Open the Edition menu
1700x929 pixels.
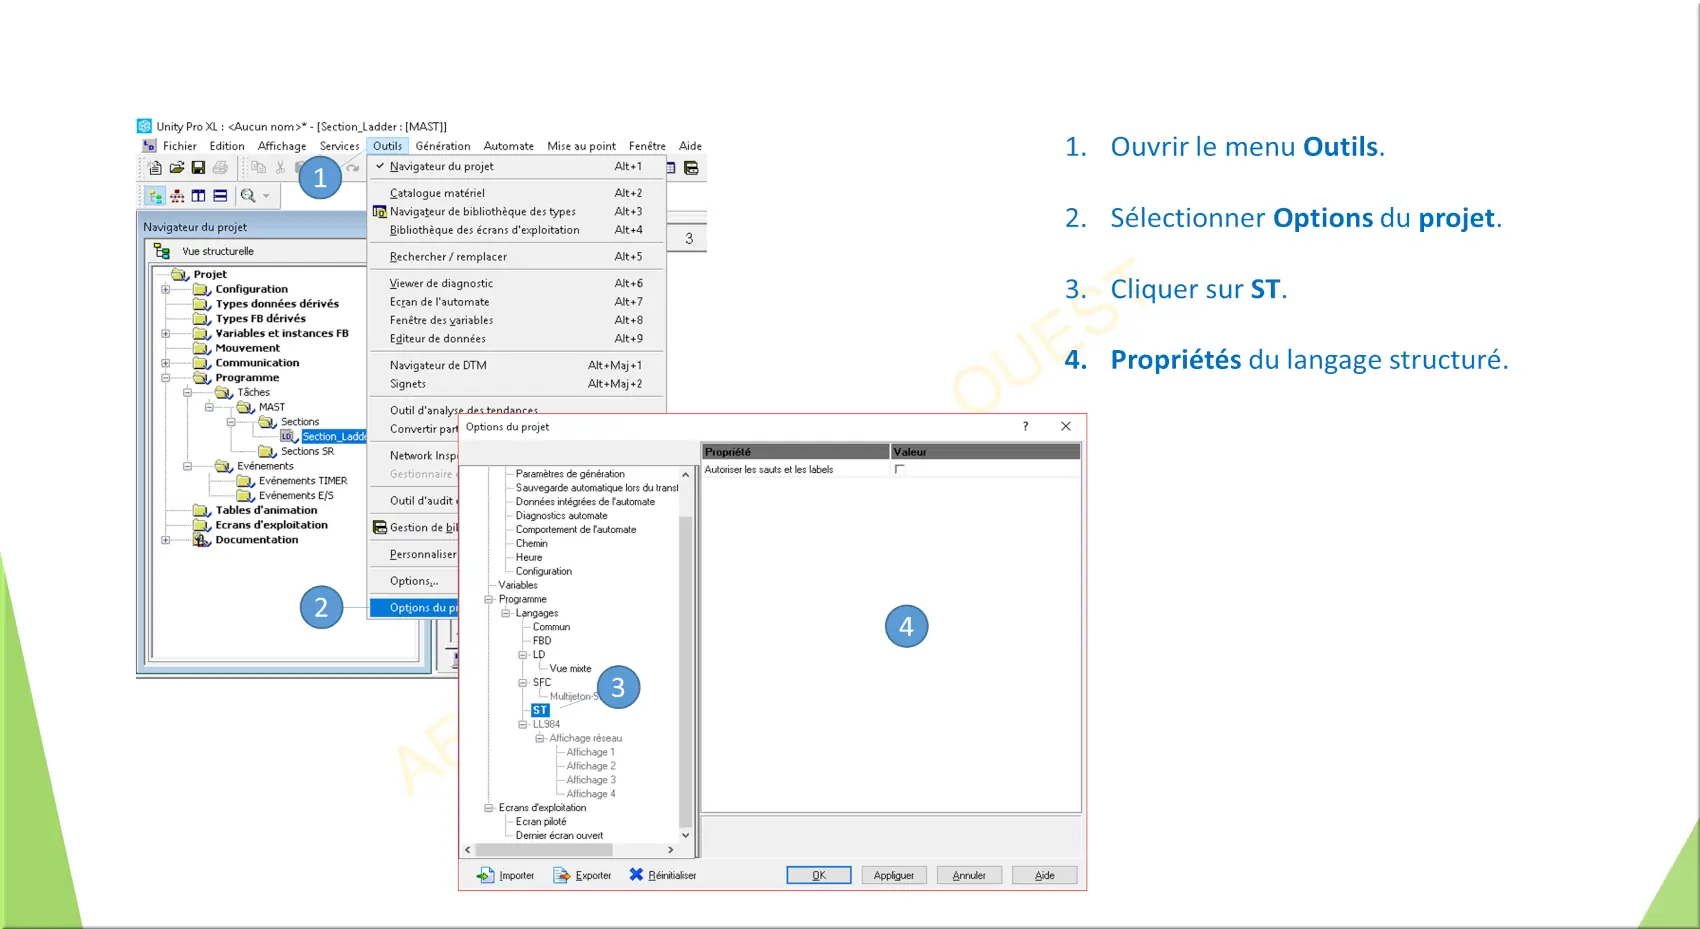click(227, 146)
